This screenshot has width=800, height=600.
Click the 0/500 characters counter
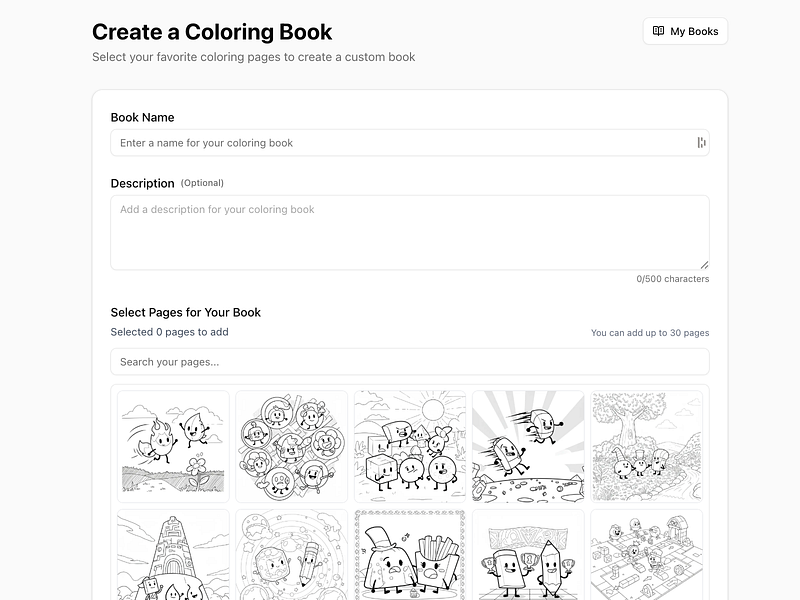pos(673,279)
